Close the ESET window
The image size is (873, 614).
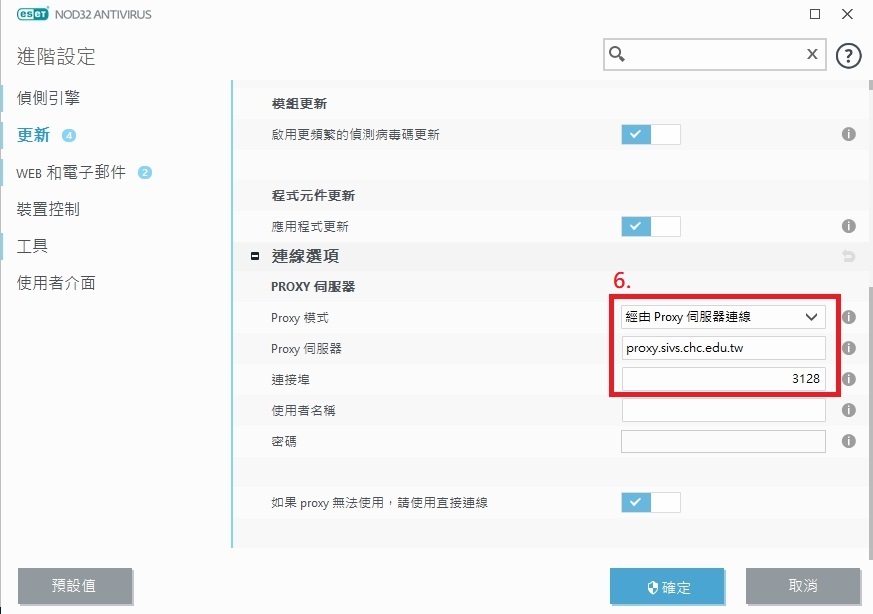pos(847,14)
